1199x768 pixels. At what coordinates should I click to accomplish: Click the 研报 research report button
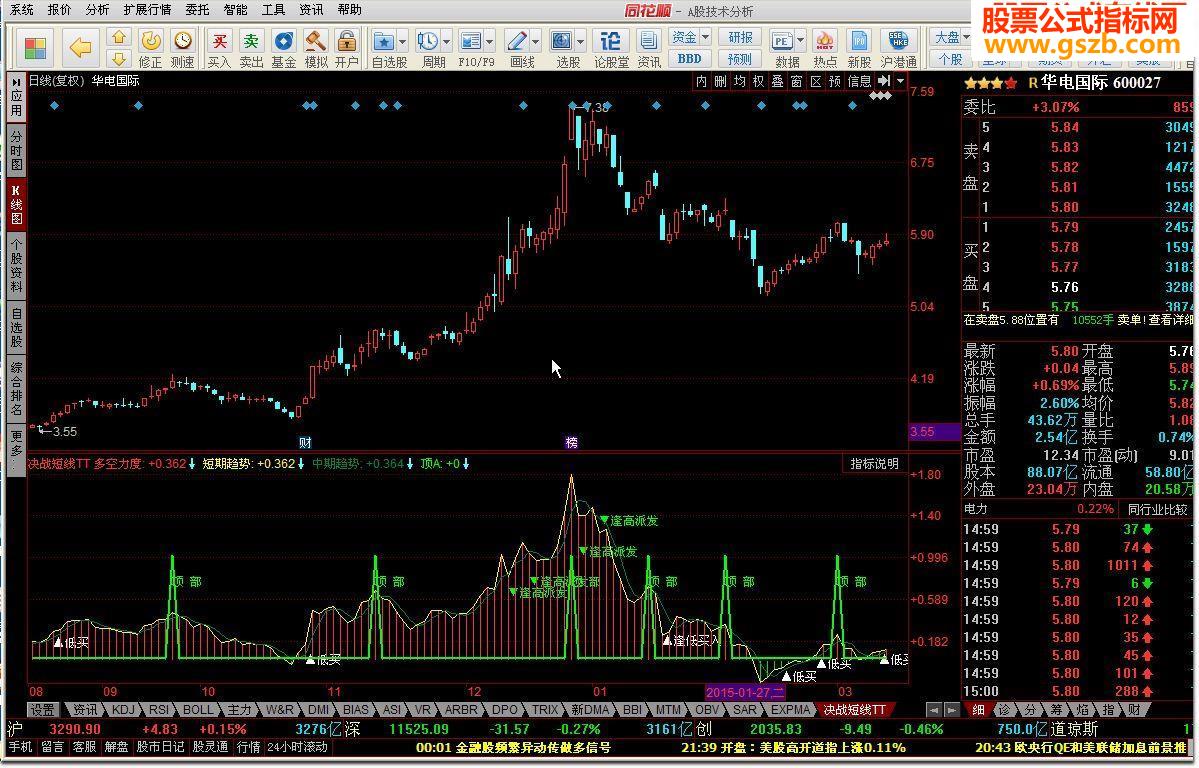coord(740,37)
